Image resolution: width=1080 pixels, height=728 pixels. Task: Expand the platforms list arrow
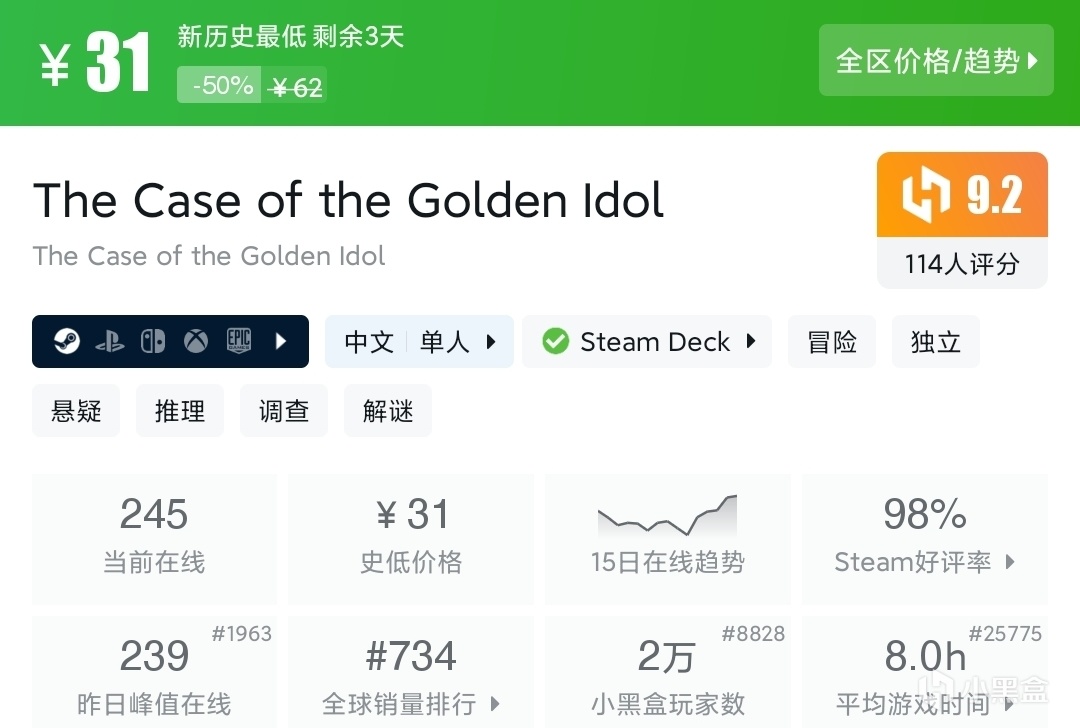pyautogui.click(x=281, y=342)
